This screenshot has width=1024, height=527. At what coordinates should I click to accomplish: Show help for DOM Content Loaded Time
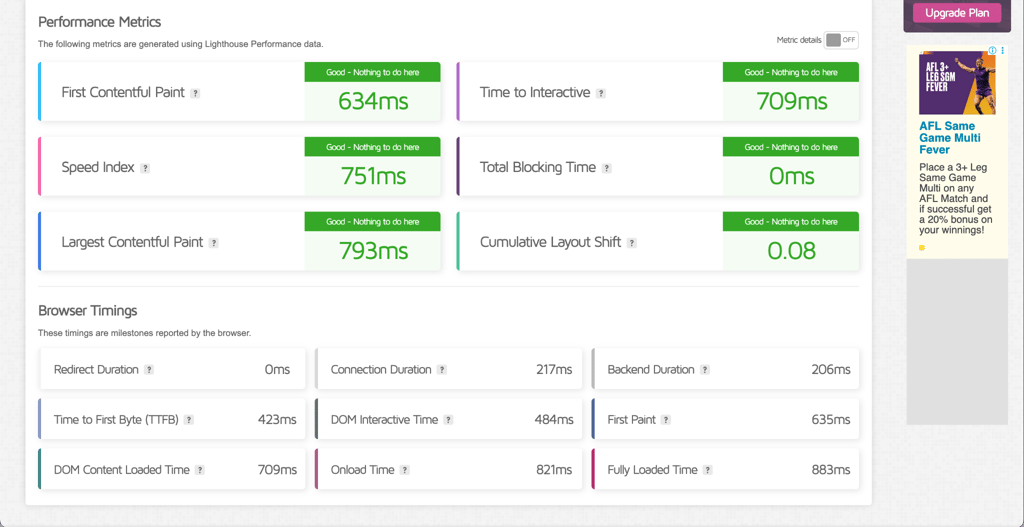[x=200, y=470]
